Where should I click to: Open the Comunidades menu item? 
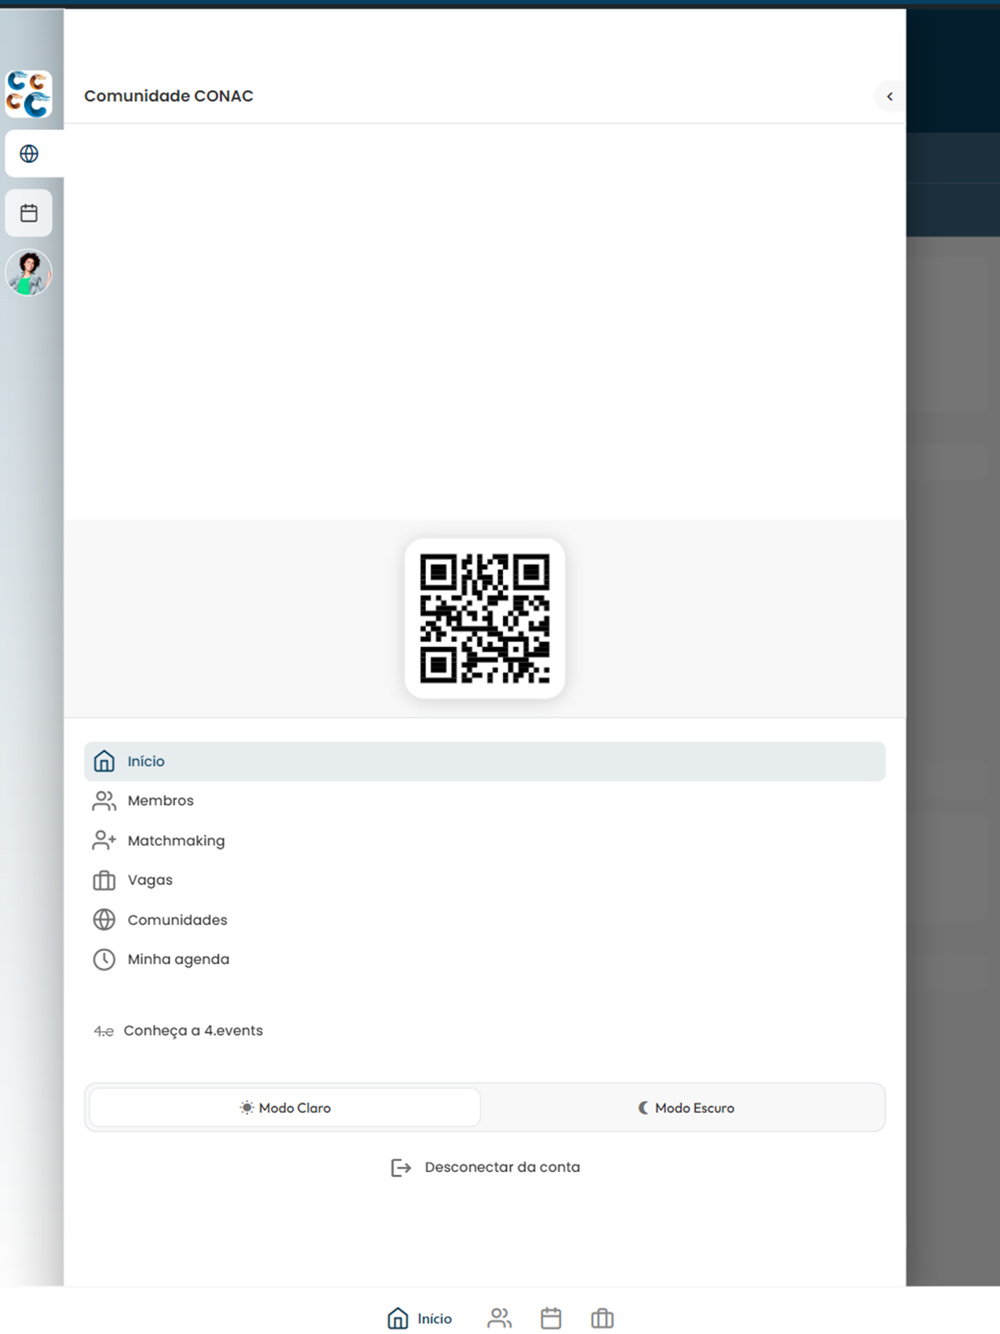pos(484,919)
